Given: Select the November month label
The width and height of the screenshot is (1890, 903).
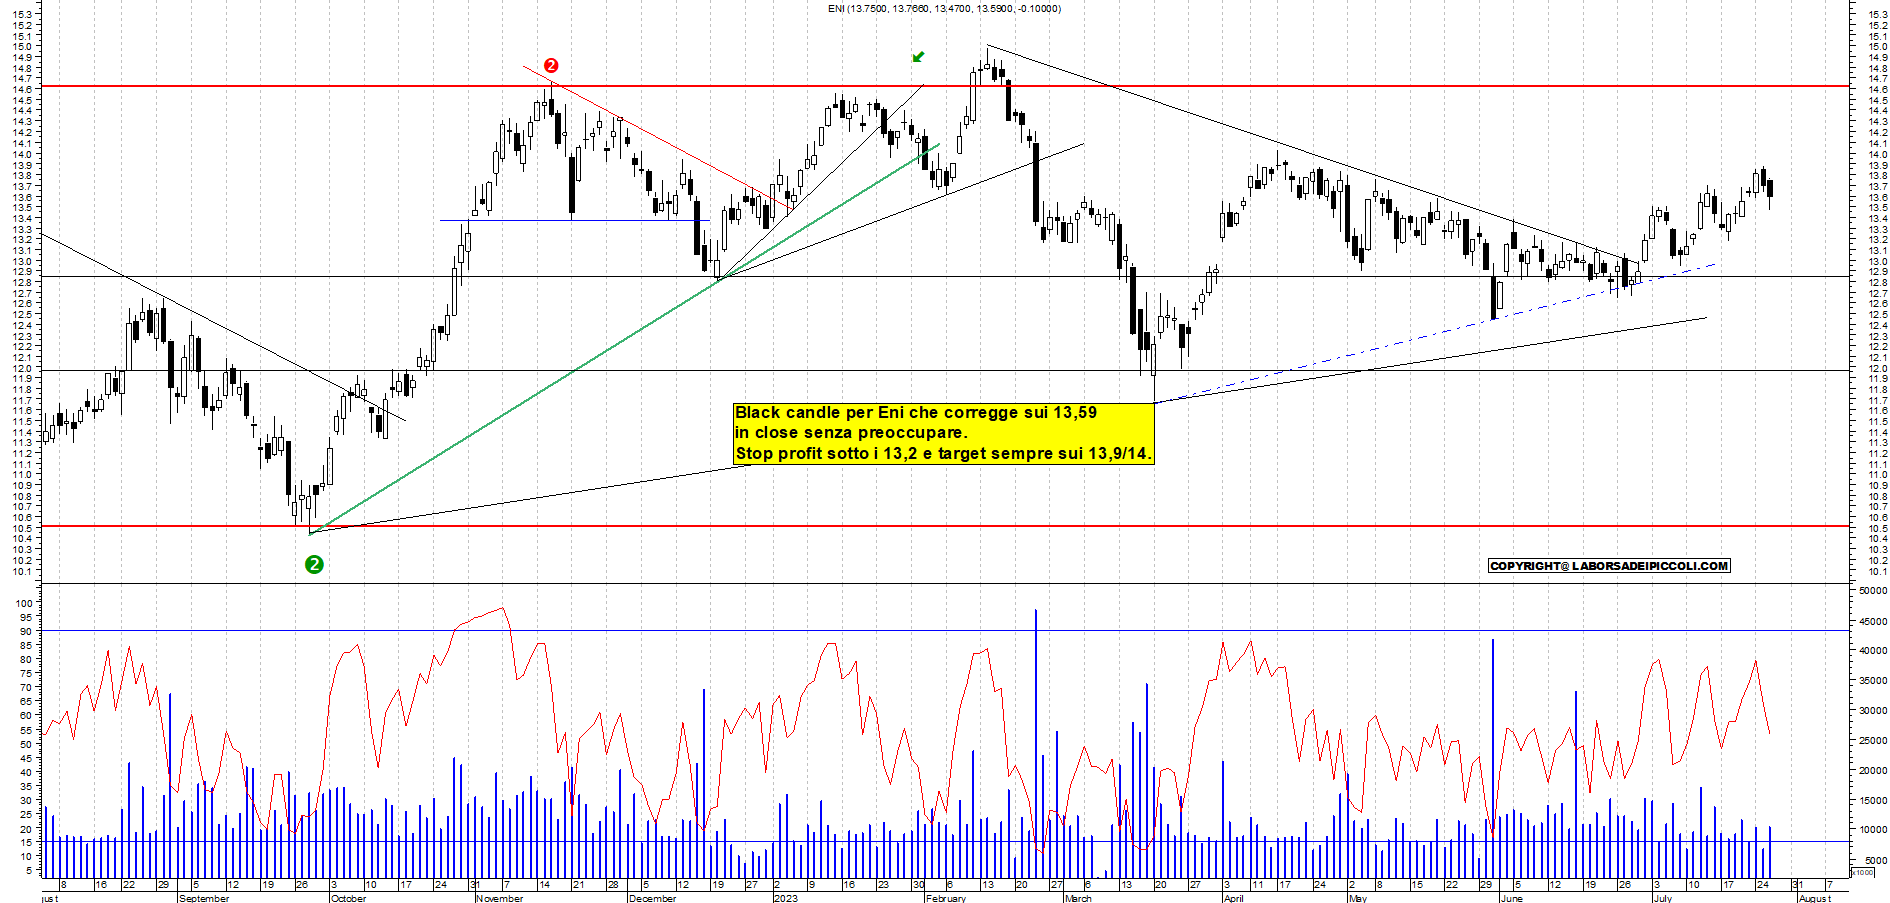Looking at the screenshot, I should tap(500, 898).
